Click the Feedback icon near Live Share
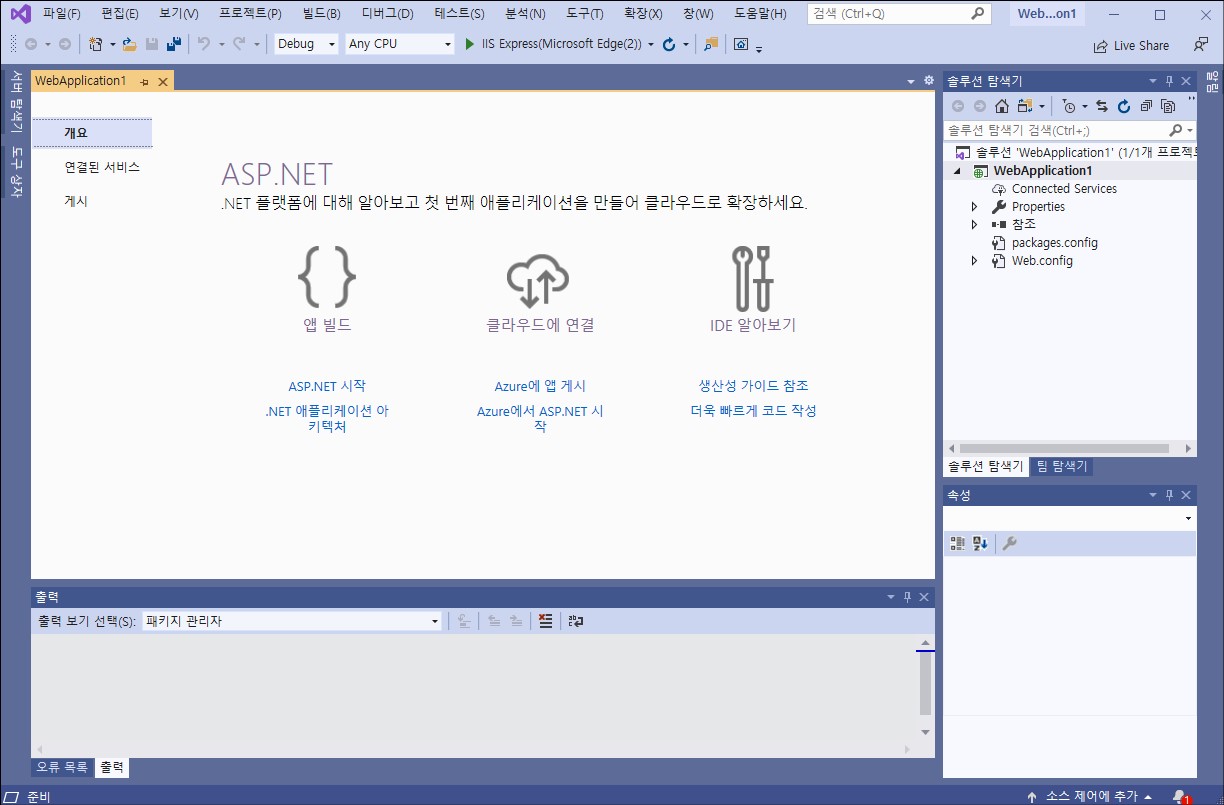Image resolution: width=1224 pixels, height=805 pixels. coord(1201,45)
